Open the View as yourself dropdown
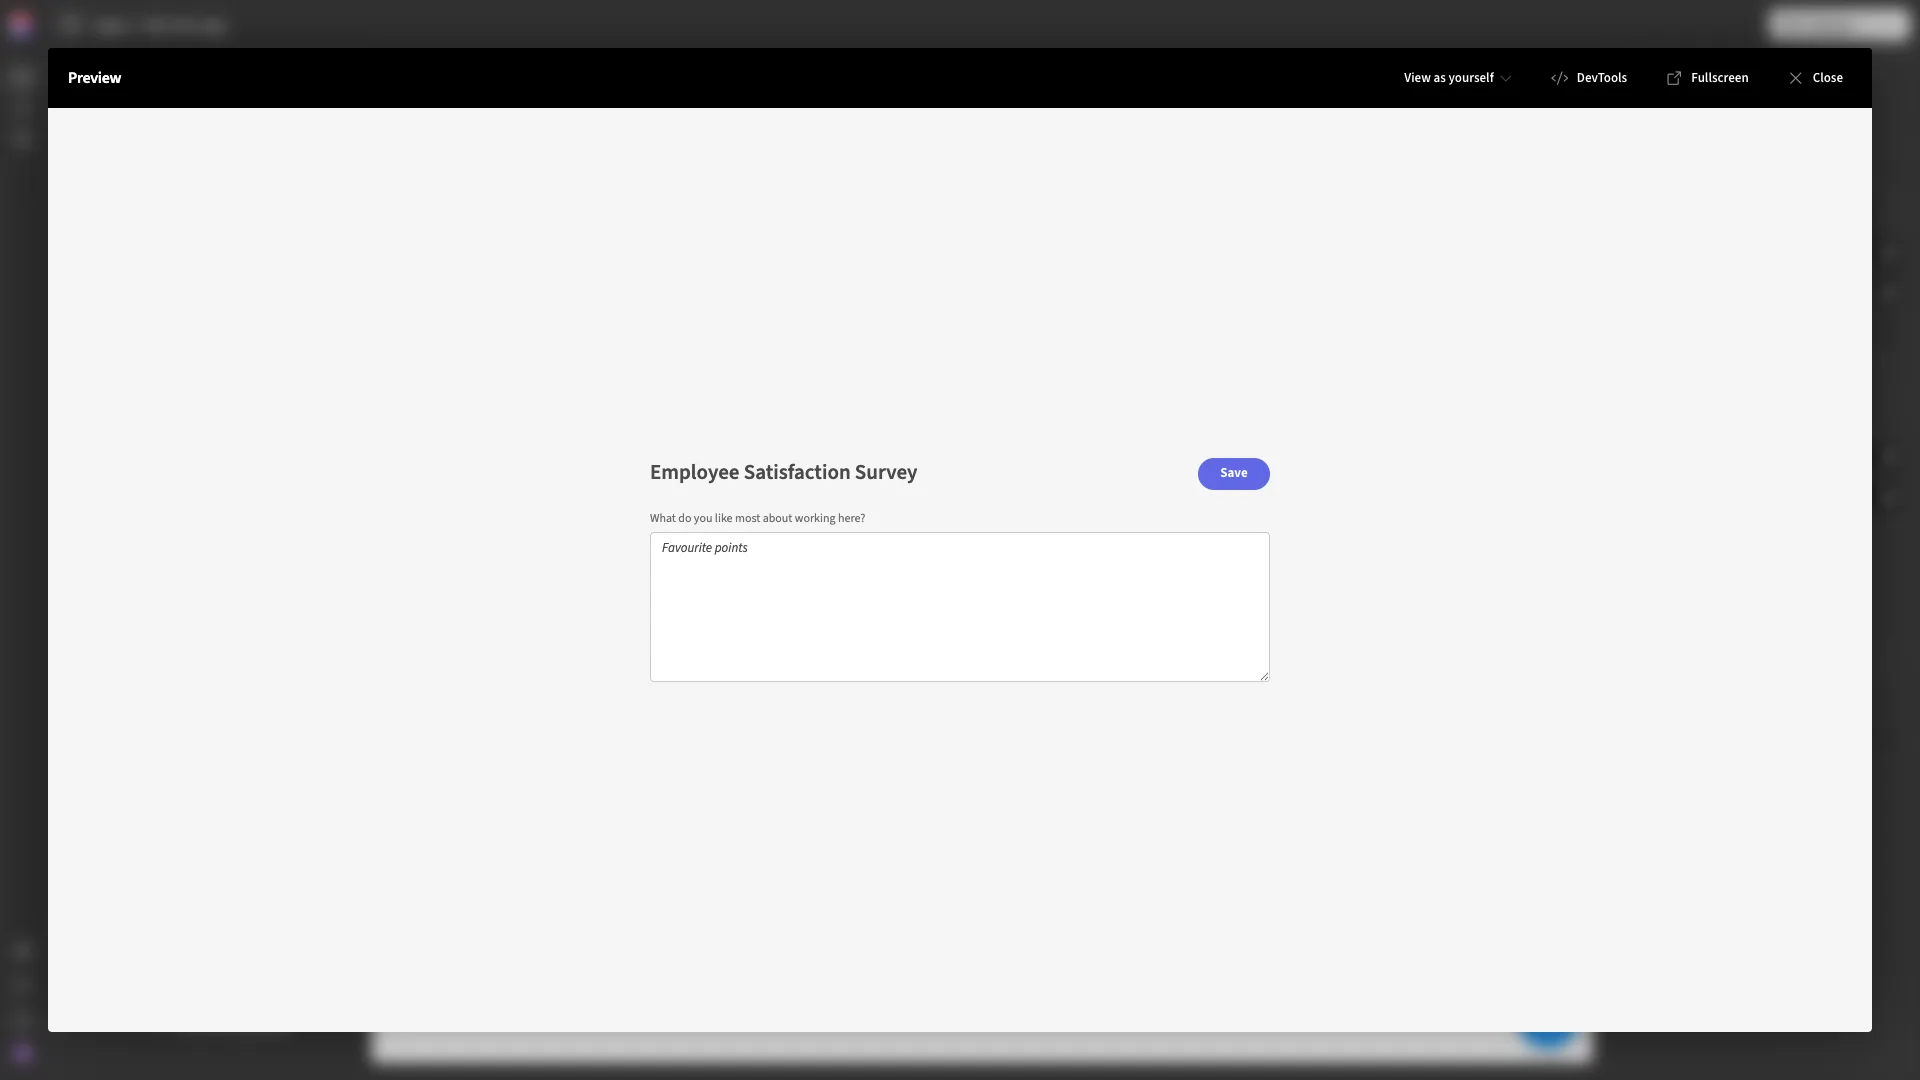Screen dimensions: 1920x1080 1457,78
